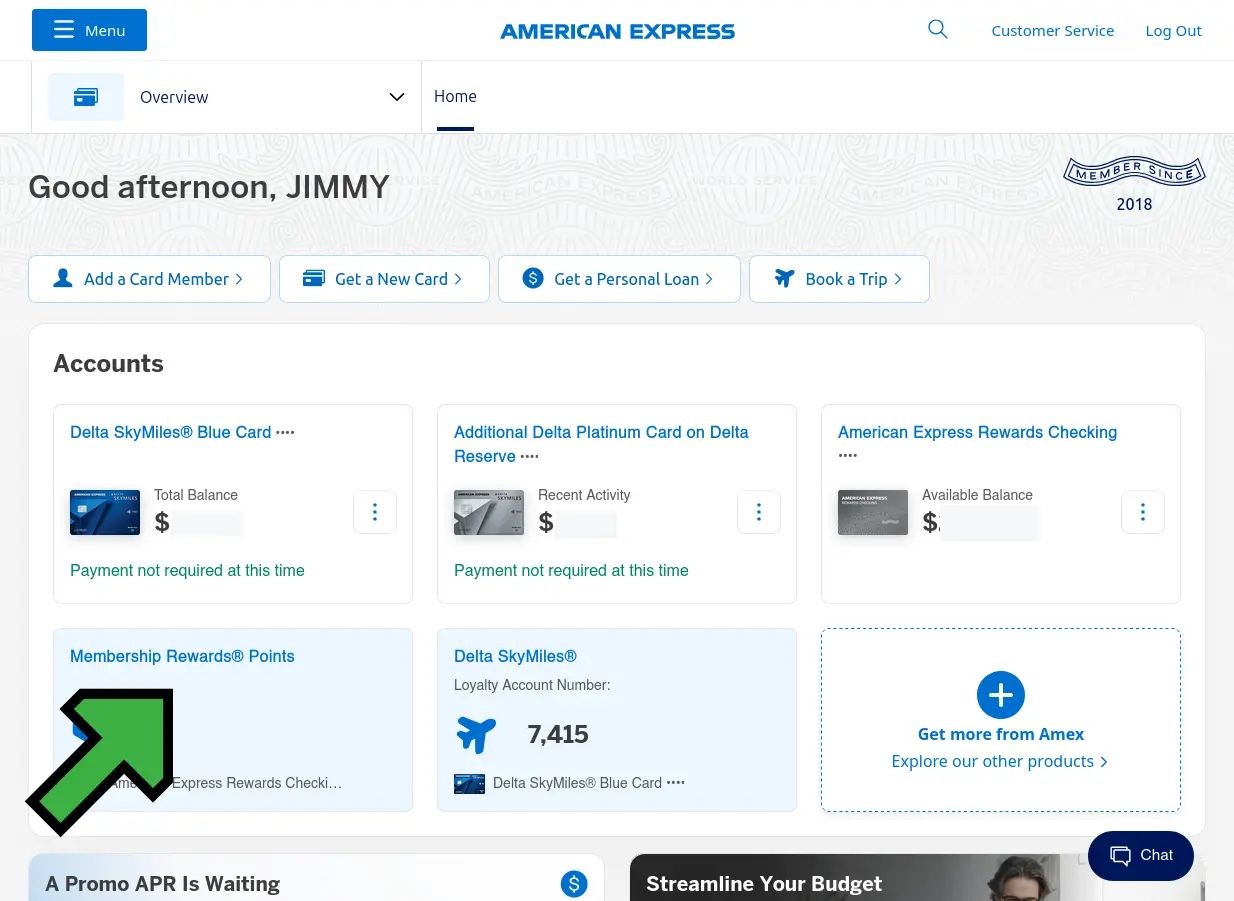Click Total Balance label on Blue Card

196,495
